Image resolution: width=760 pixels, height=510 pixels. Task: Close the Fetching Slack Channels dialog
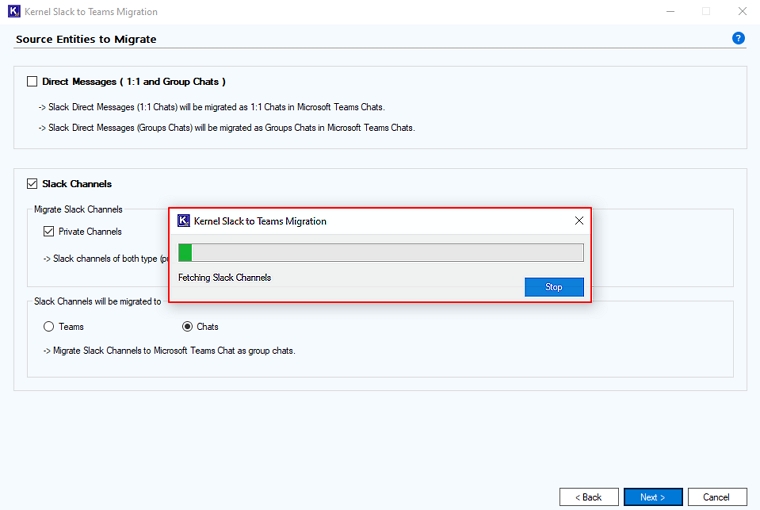pyautogui.click(x=579, y=221)
